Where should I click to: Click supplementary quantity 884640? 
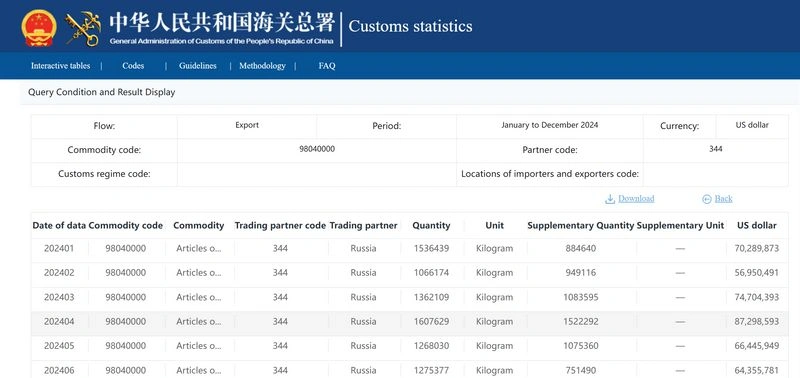[581, 248]
